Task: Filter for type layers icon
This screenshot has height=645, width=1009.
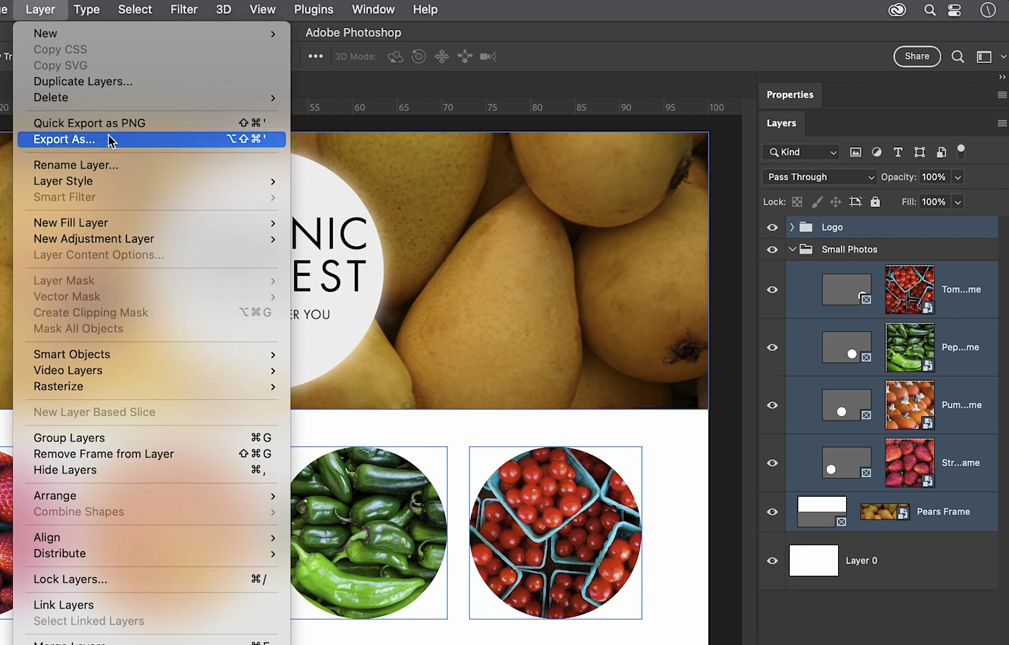Action: click(x=898, y=153)
